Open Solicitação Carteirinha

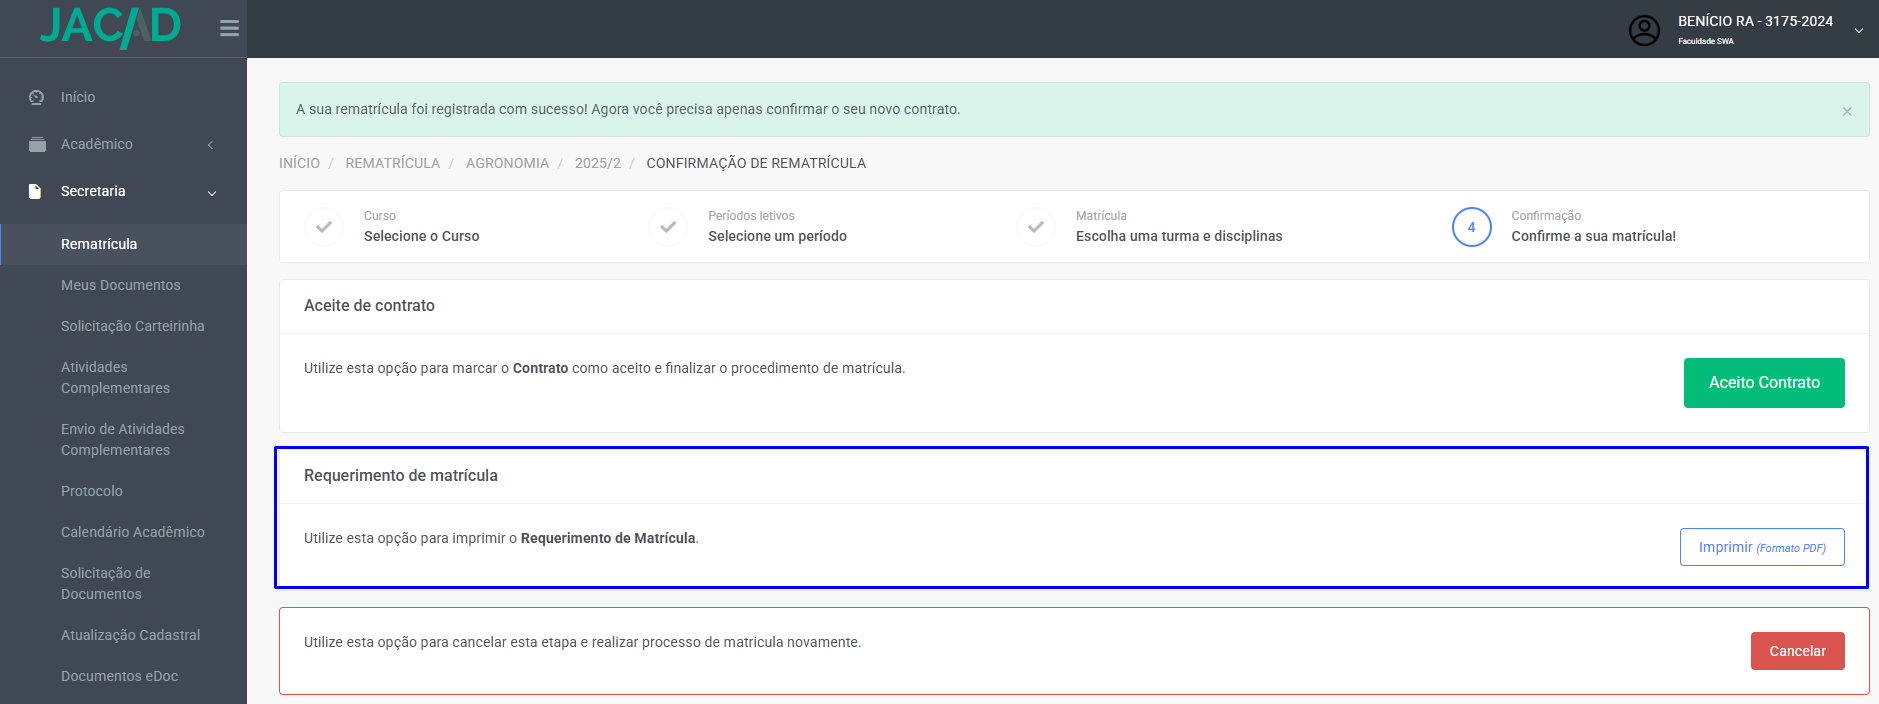(x=133, y=326)
